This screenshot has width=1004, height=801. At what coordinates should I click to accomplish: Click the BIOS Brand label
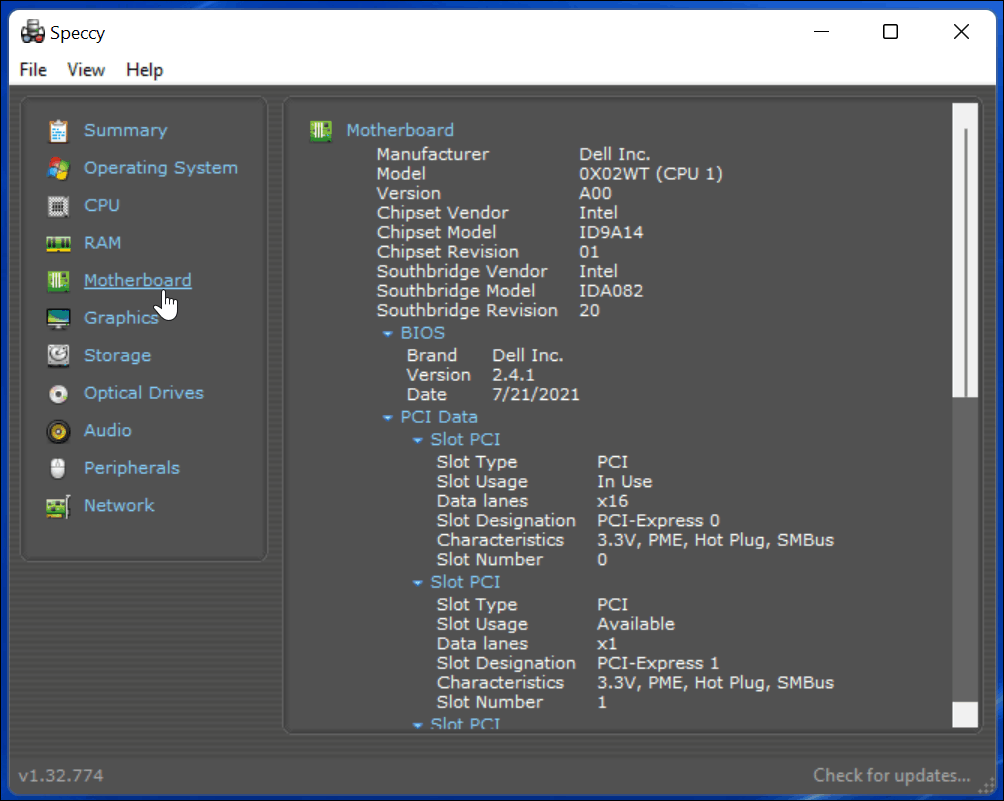click(x=432, y=355)
